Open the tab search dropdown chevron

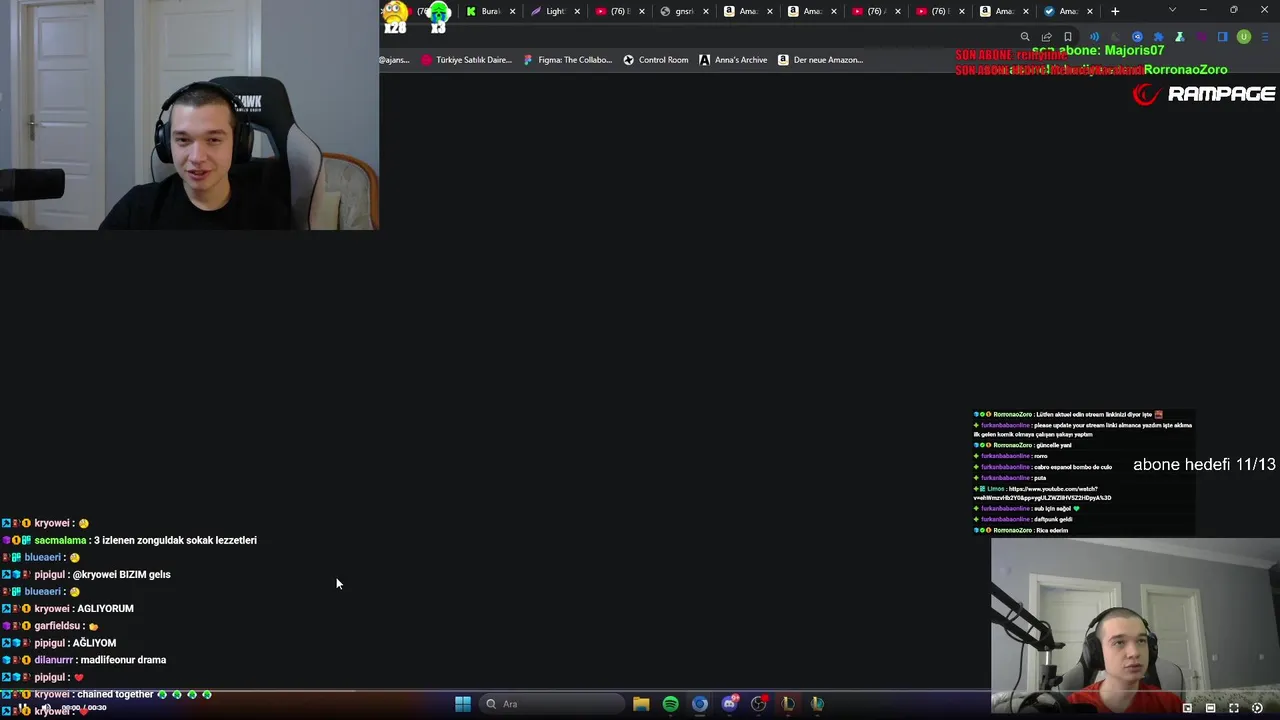tap(1172, 10)
